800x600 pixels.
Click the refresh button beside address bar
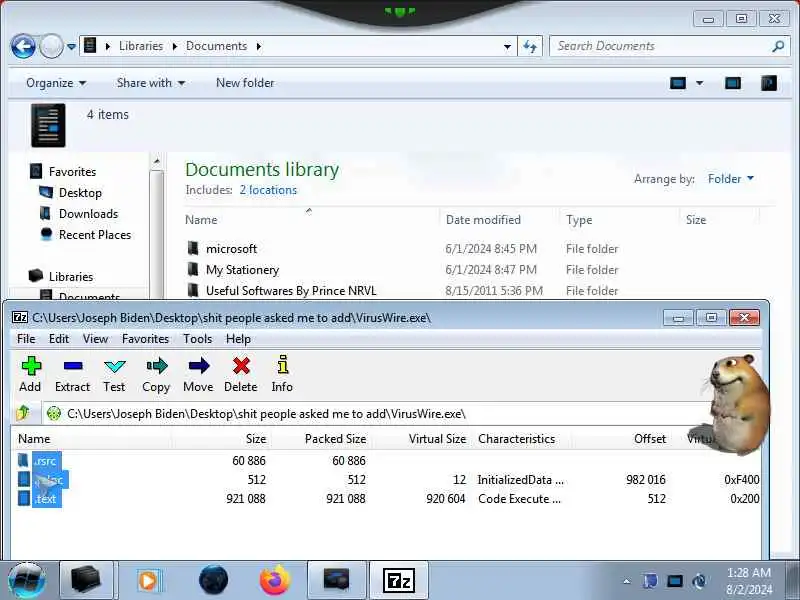(x=530, y=46)
